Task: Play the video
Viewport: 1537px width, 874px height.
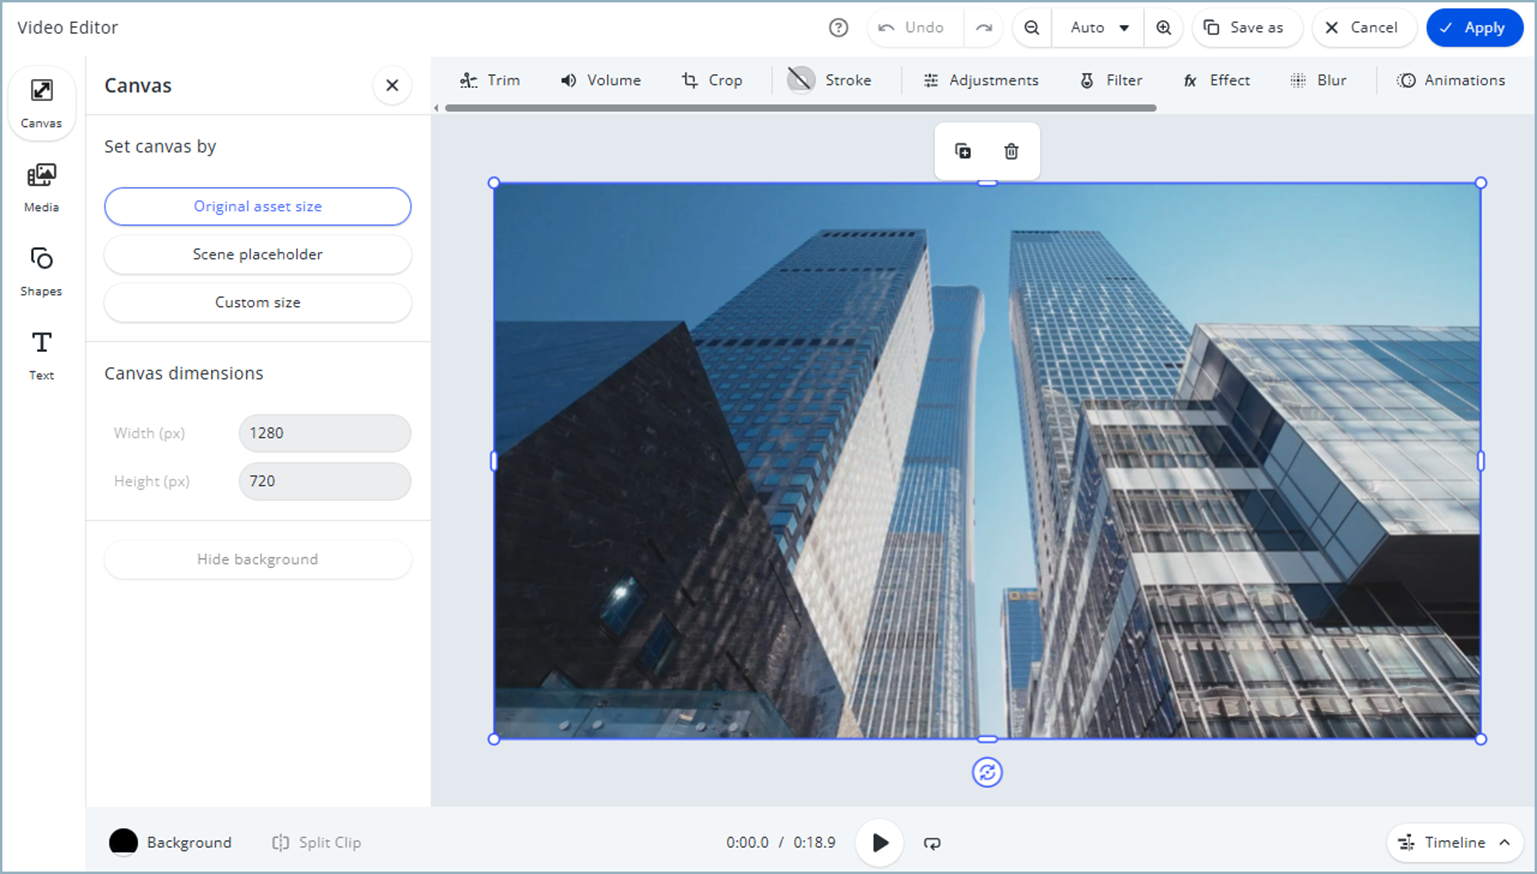Action: point(879,843)
